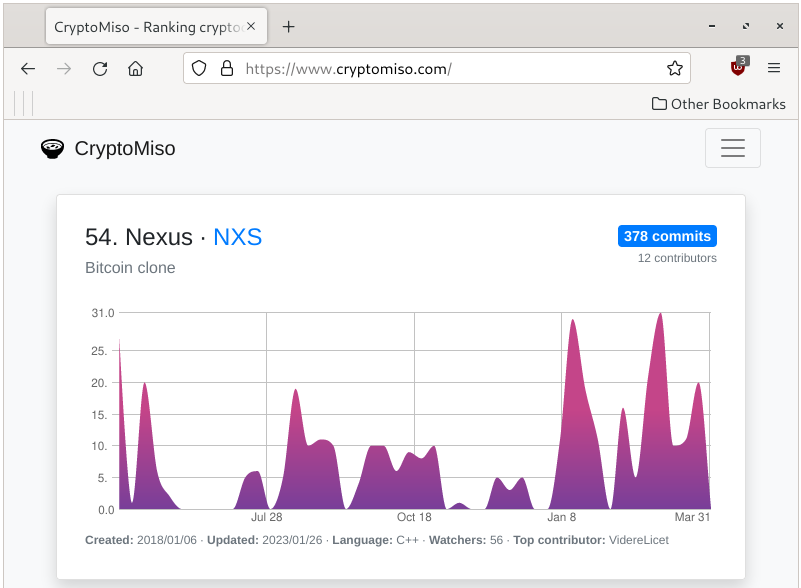
Task: Bookmark this page with star icon
Action: [675, 68]
